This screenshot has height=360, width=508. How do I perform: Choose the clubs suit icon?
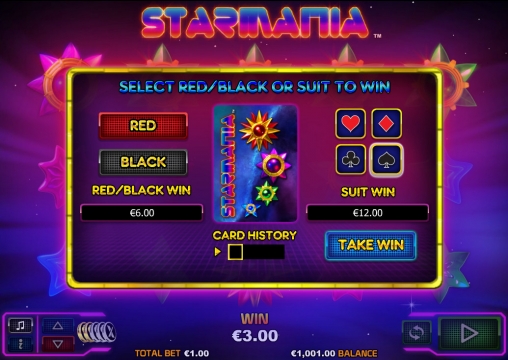coord(350,159)
